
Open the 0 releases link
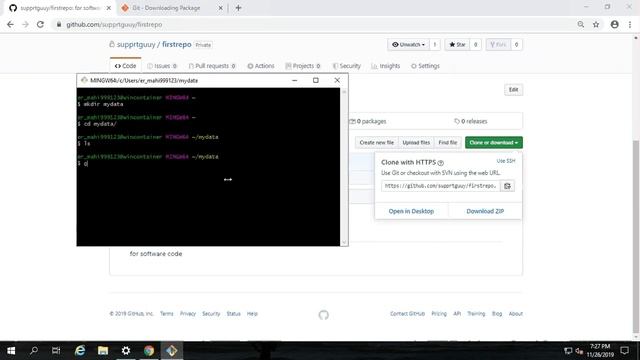471,121
